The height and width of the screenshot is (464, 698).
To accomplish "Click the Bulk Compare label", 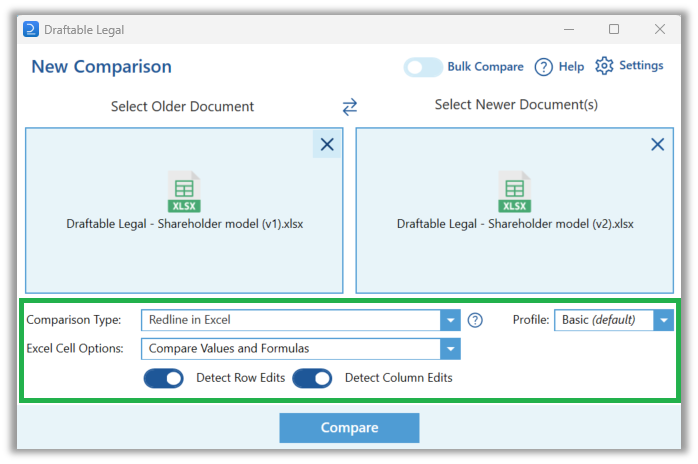I will tap(485, 66).
